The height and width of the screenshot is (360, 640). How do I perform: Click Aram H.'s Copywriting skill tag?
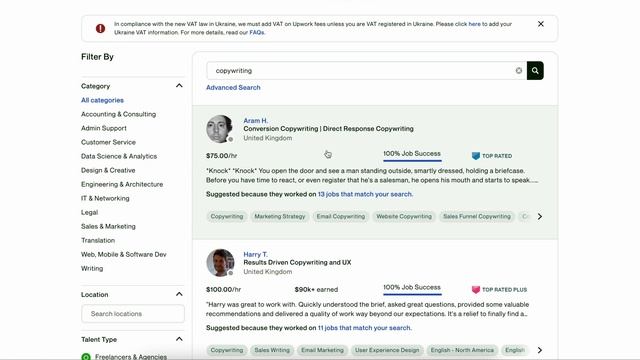(x=227, y=216)
